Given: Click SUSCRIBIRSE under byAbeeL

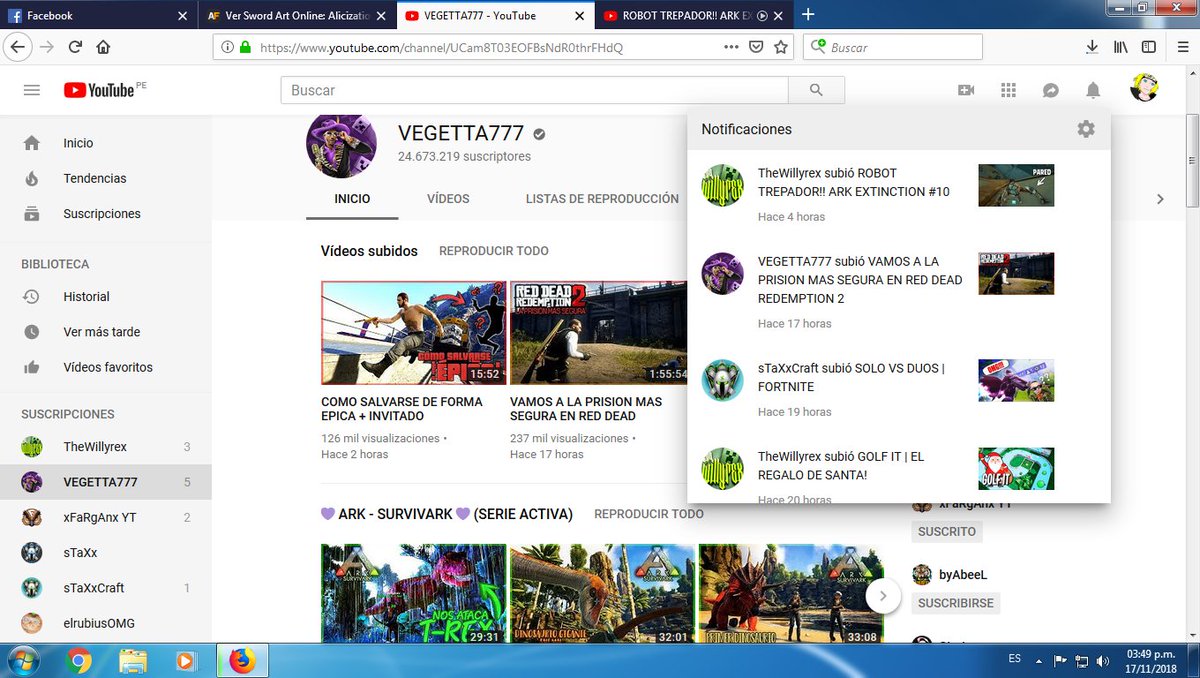Looking at the screenshot, I should coord(955,604).
